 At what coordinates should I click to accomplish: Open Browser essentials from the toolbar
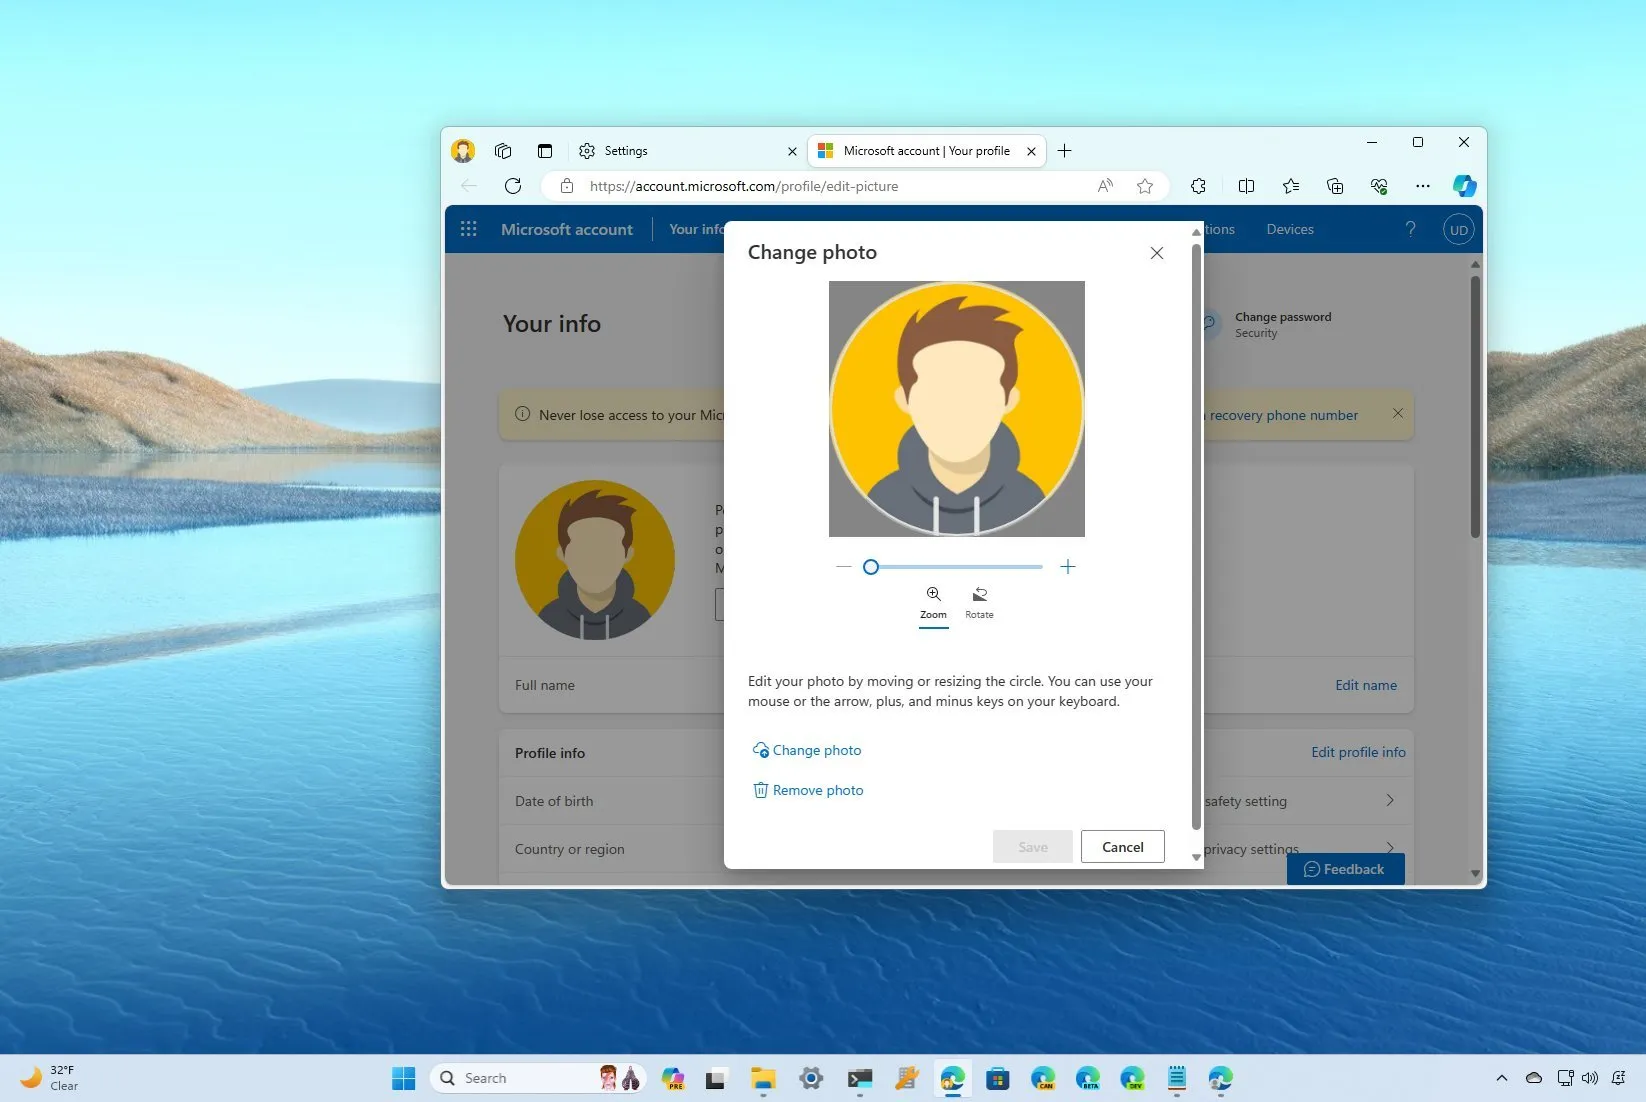tap(1378, 186)
